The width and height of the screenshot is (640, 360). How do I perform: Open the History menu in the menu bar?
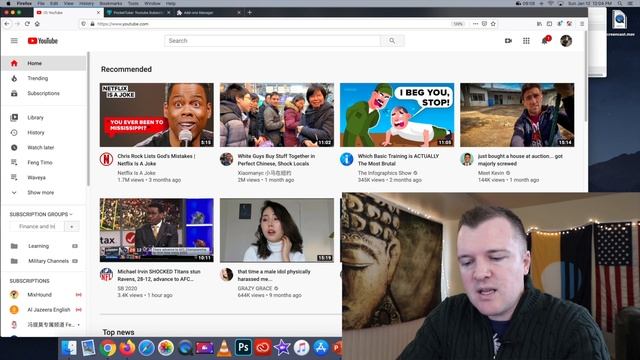pos(87,3)
